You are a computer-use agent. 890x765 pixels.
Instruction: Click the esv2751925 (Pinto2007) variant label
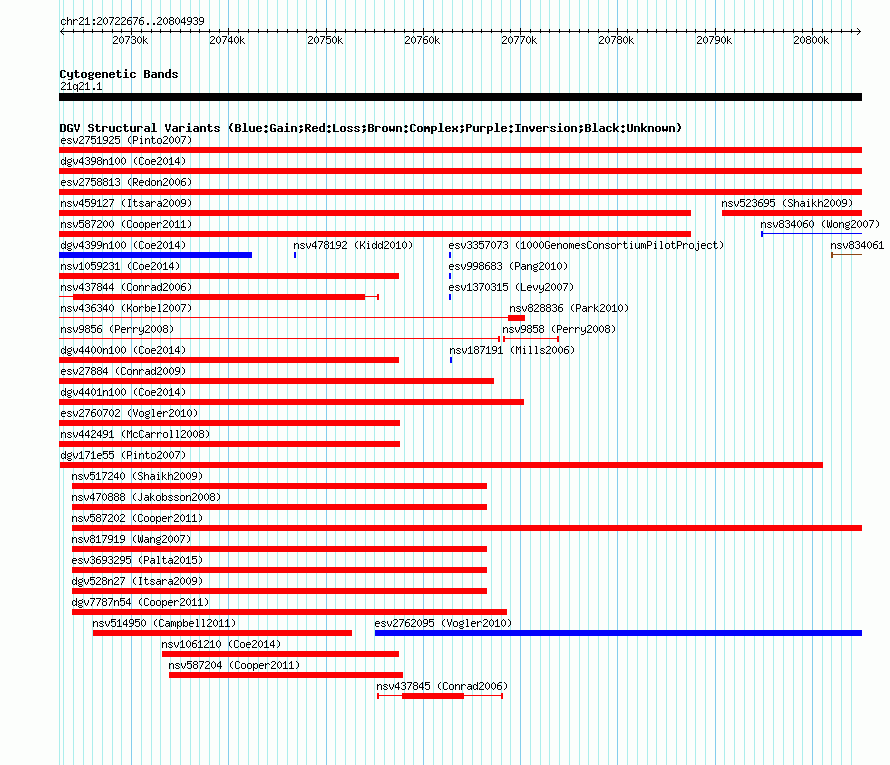point(126,140)
